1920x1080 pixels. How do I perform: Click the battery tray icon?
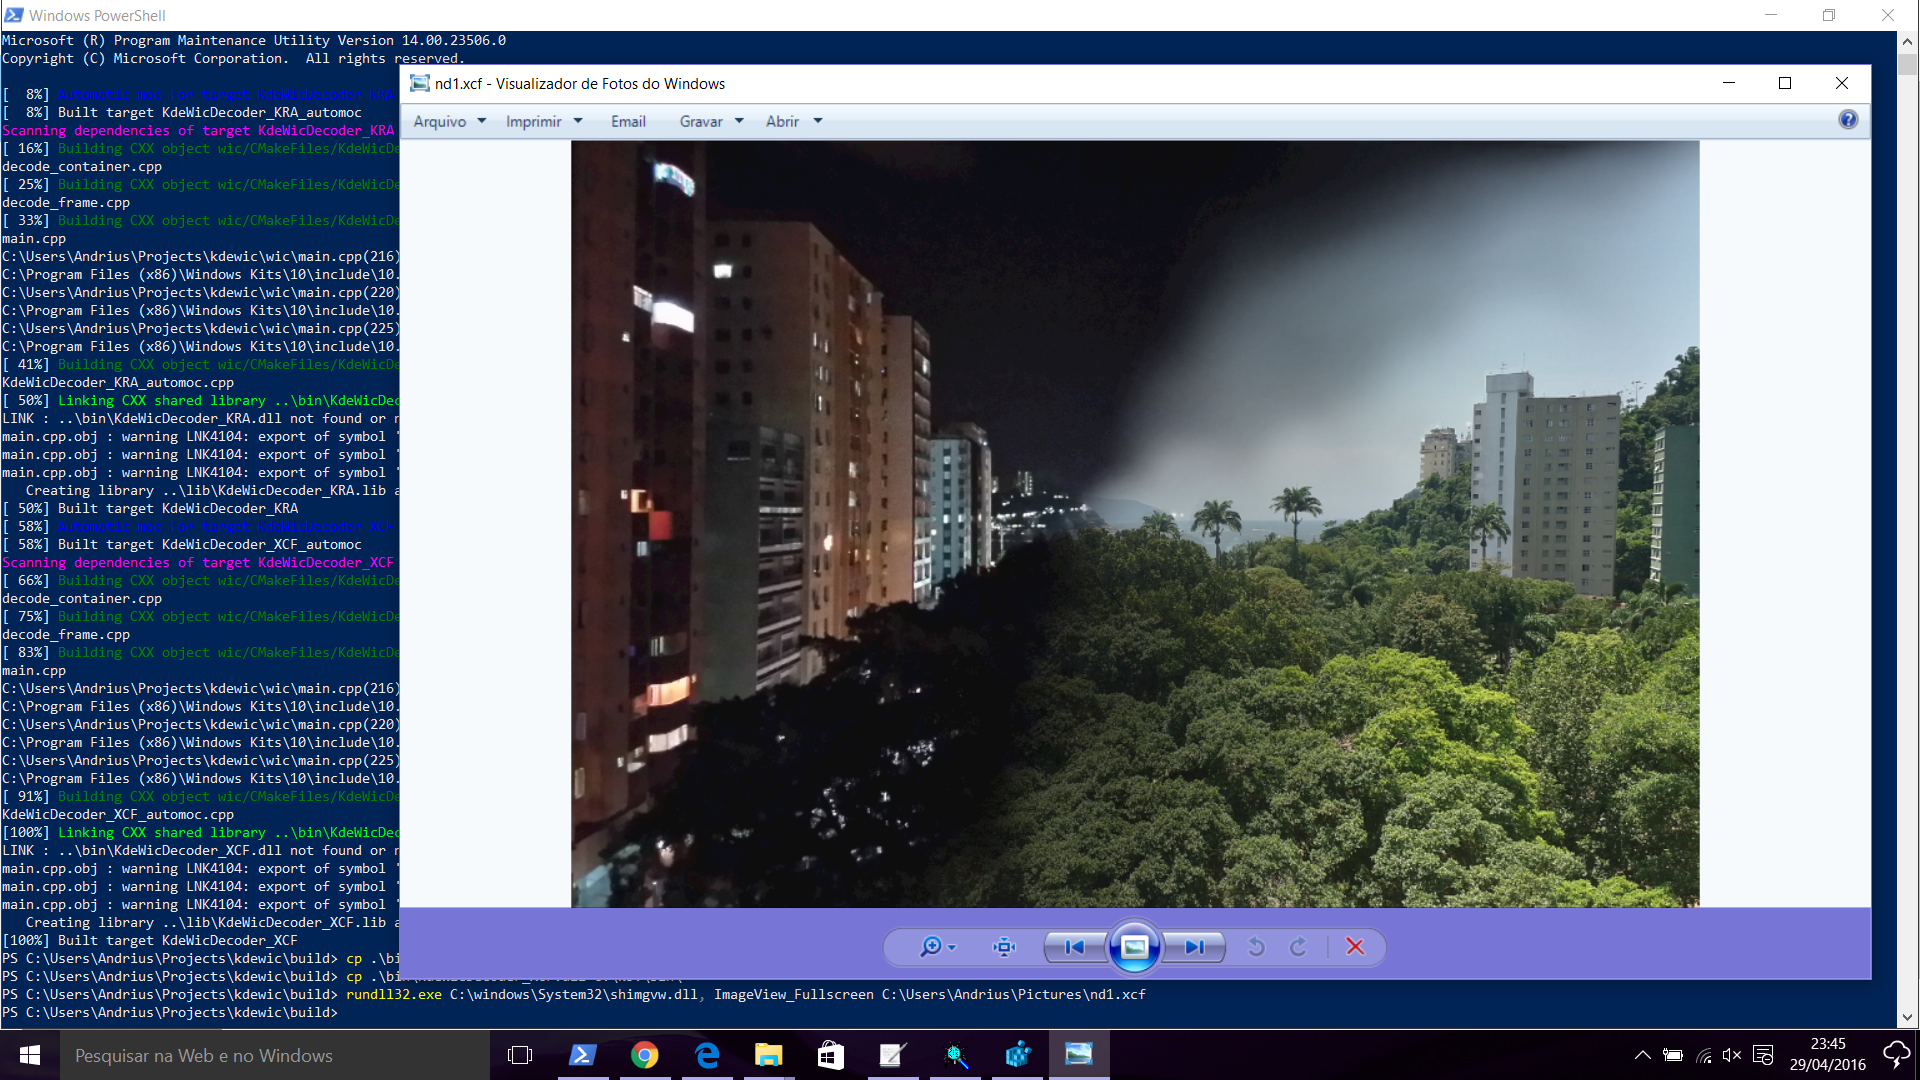tap(1672, 1055)
